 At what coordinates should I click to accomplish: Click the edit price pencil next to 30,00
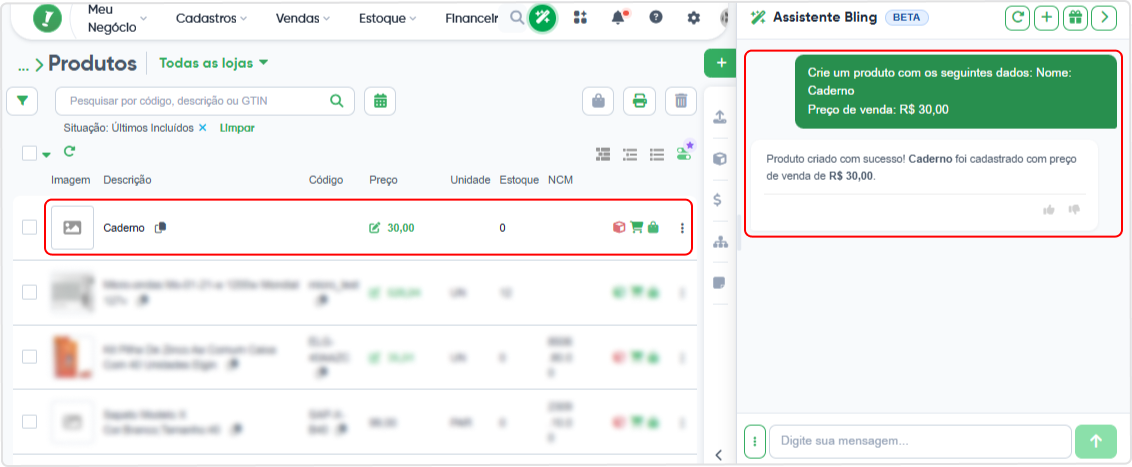pyautogui.click(x=374, y=227)
